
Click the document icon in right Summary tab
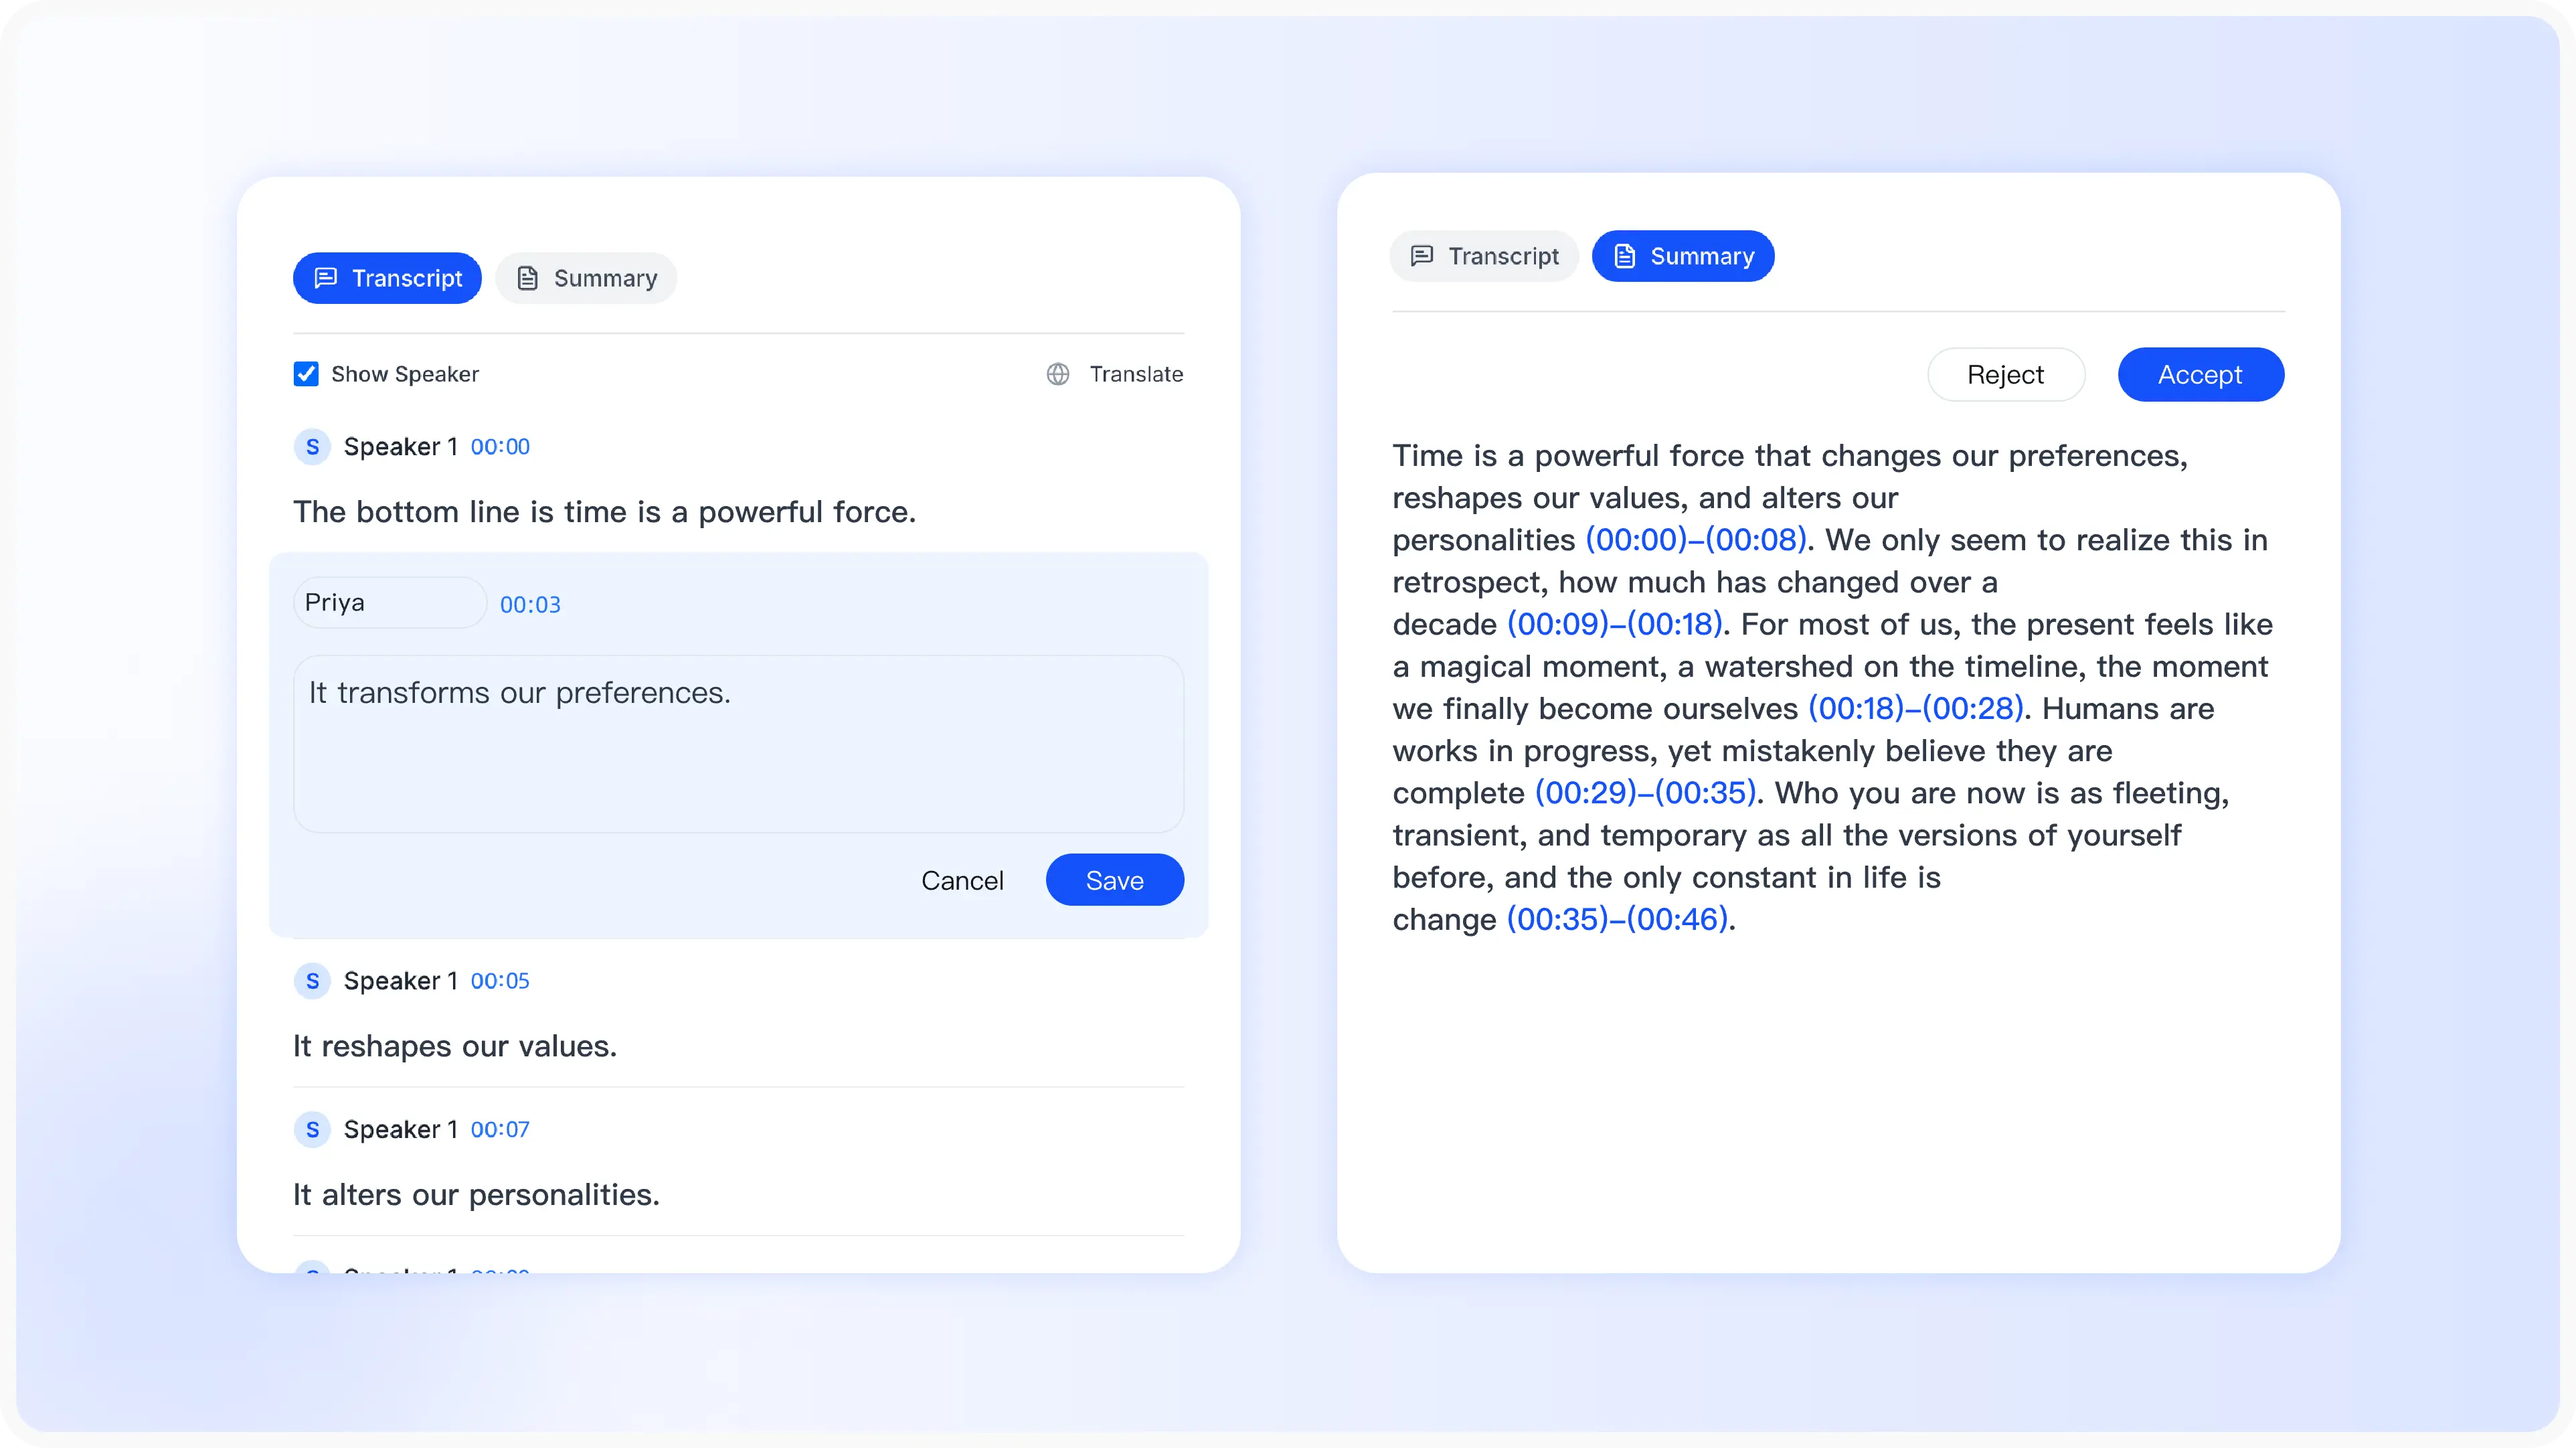[x=1624, y=256]
